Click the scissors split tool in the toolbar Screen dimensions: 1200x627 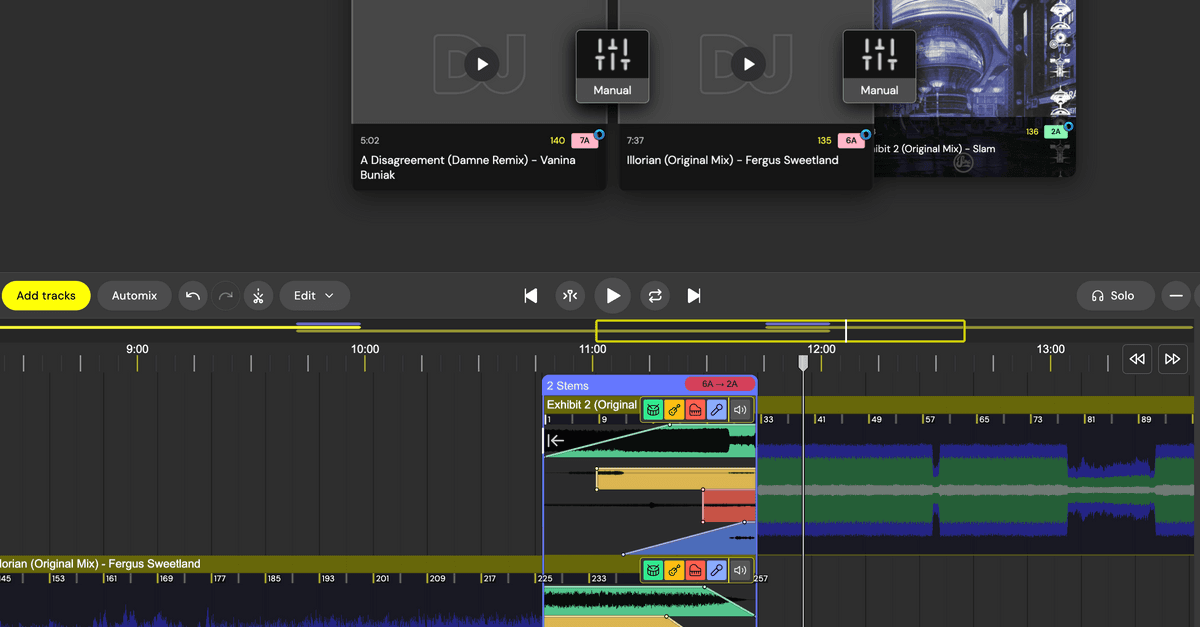coord(258,295)
